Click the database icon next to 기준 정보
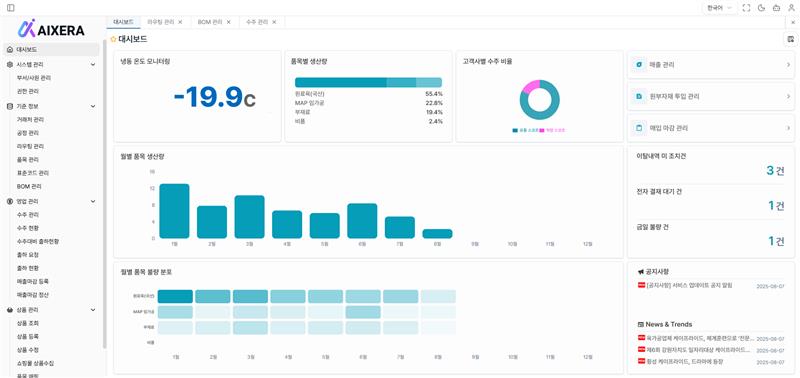The width and height of the screenshot is (800, 378). pyautogui.click(x=10, y=106)
